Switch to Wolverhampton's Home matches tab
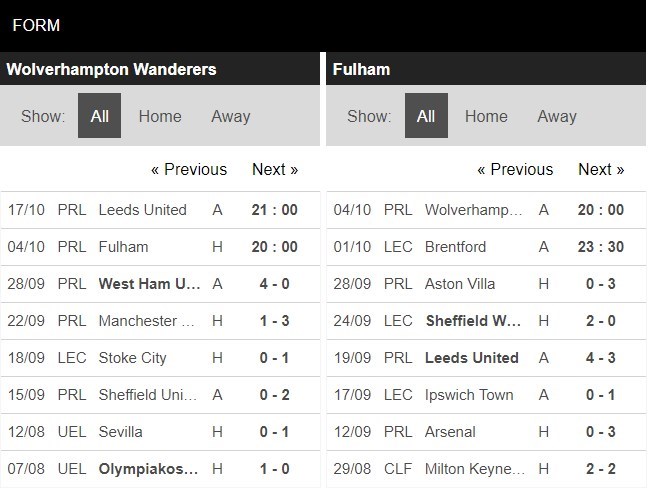This screenshot has width=651, height=497. click(x=160, y=116)
